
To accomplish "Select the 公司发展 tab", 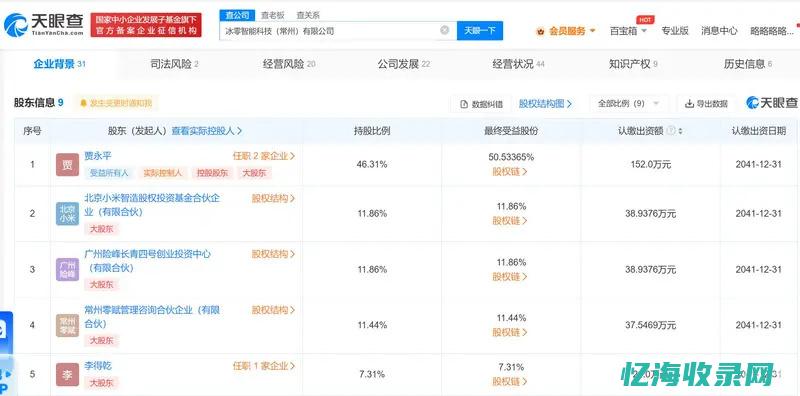I will [x=404, y=64].
